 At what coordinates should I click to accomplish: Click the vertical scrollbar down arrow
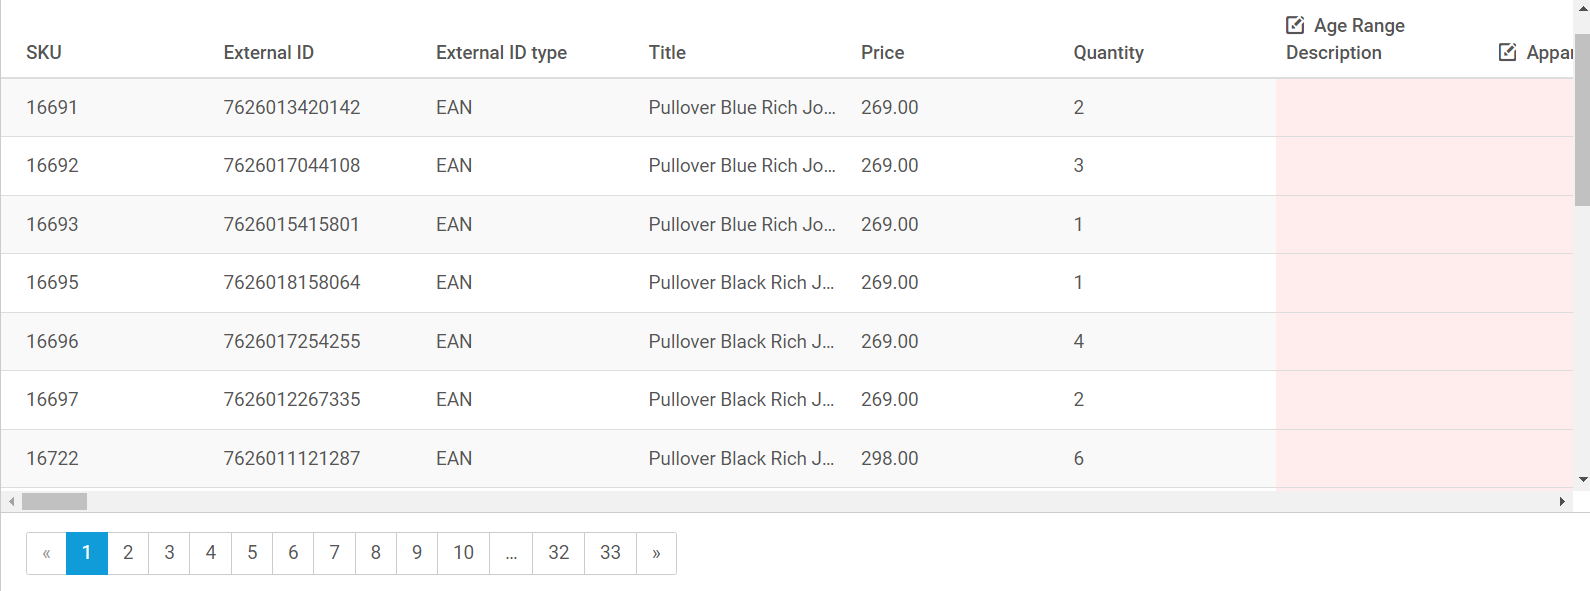[x=1582, y=479]
